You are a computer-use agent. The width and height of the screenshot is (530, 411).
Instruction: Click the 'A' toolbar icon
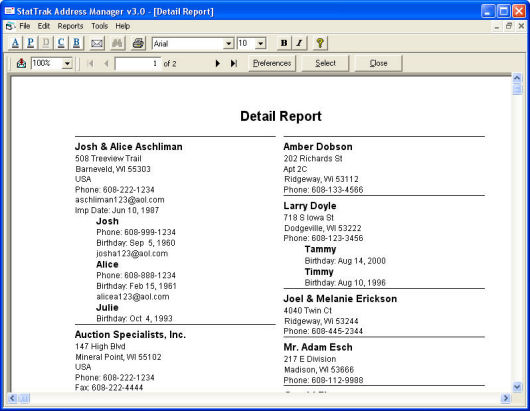tap(15, 43)
